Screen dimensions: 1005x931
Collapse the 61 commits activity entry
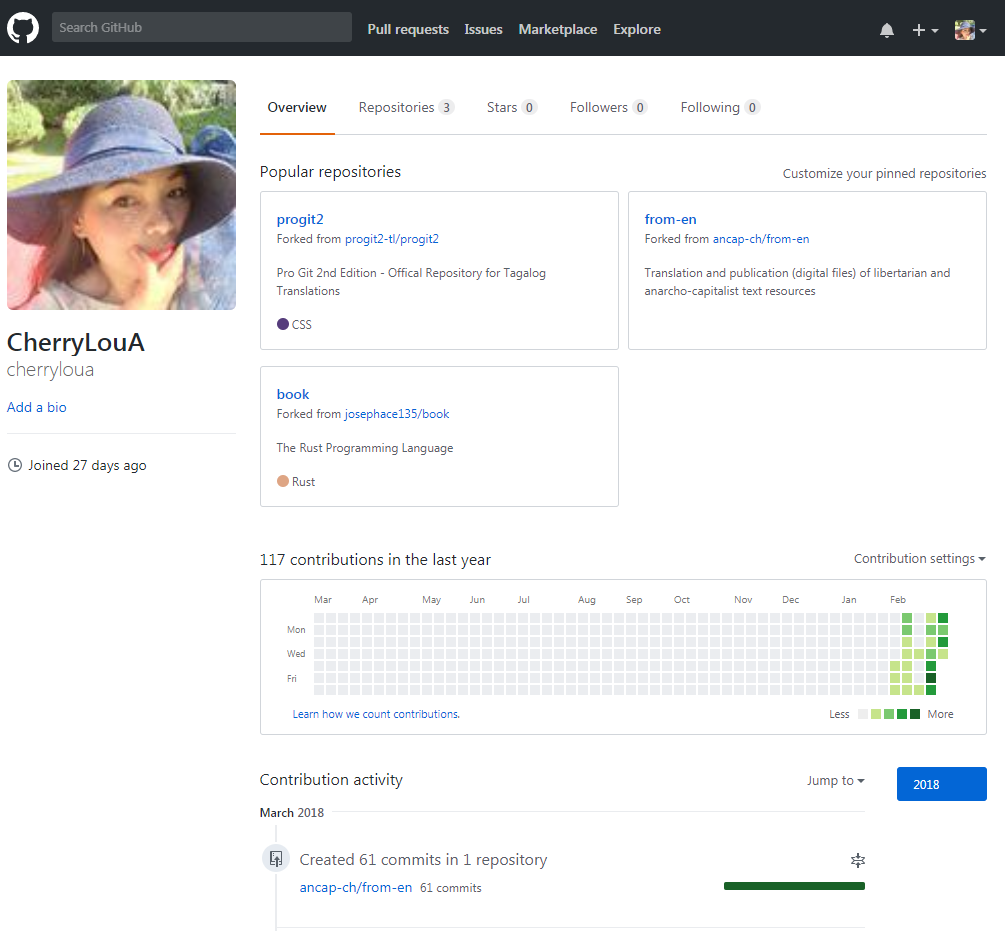(x=858, y=860)
